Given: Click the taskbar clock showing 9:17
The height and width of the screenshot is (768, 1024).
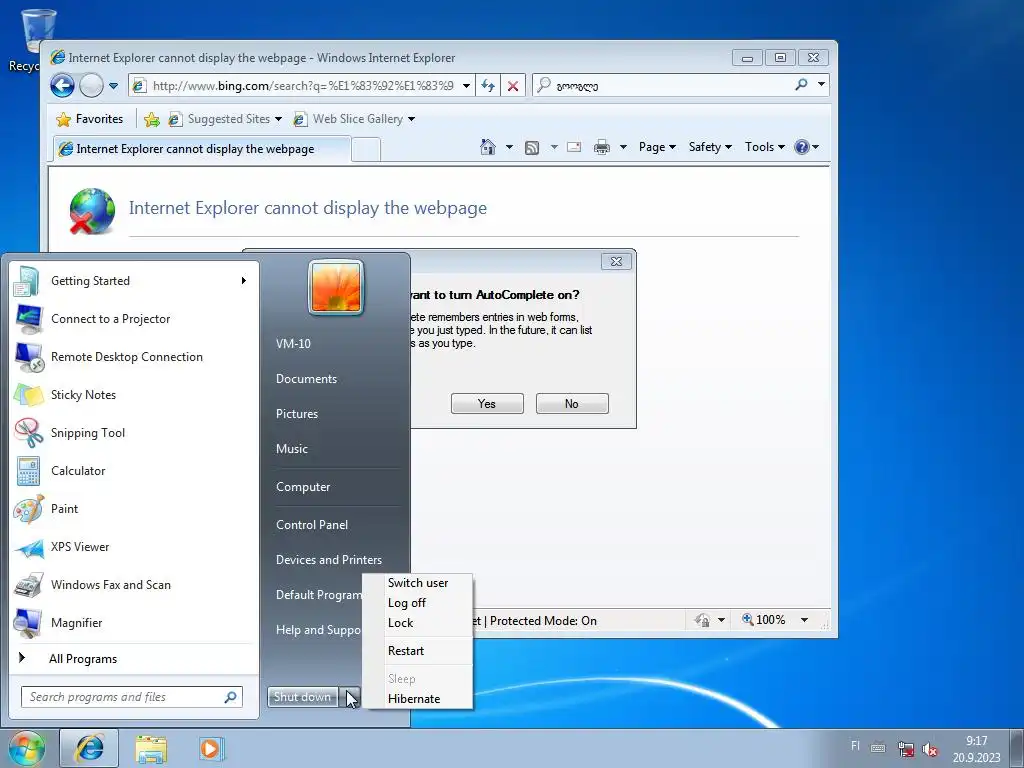Looking at the screenshot, I should coord(977,741).
